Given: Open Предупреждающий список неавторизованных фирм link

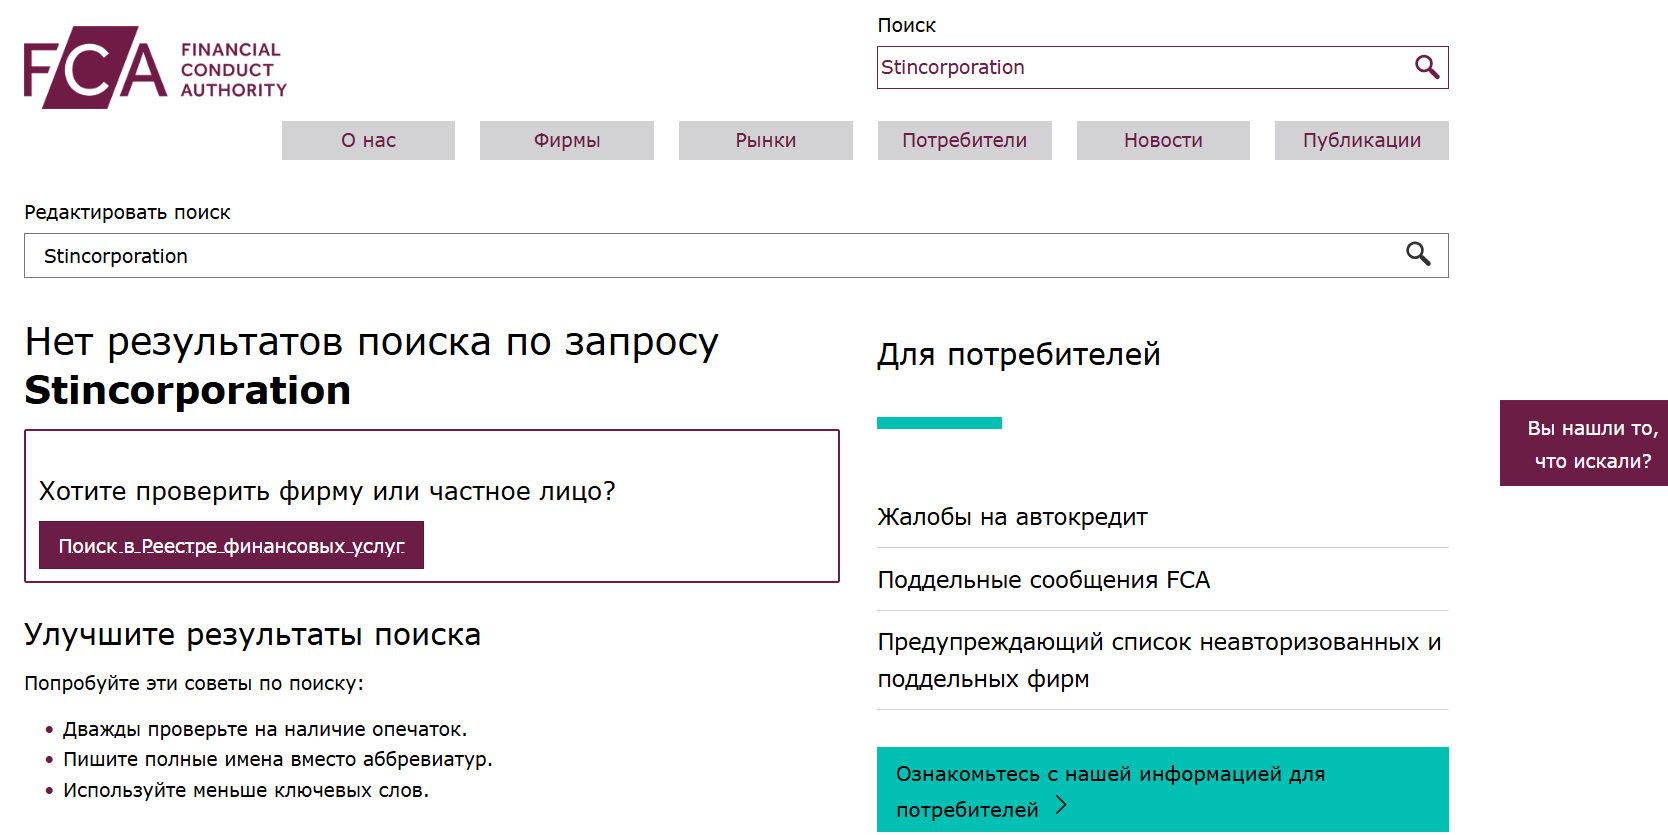Looking at the screenshot, I should tap(1159, 660).
